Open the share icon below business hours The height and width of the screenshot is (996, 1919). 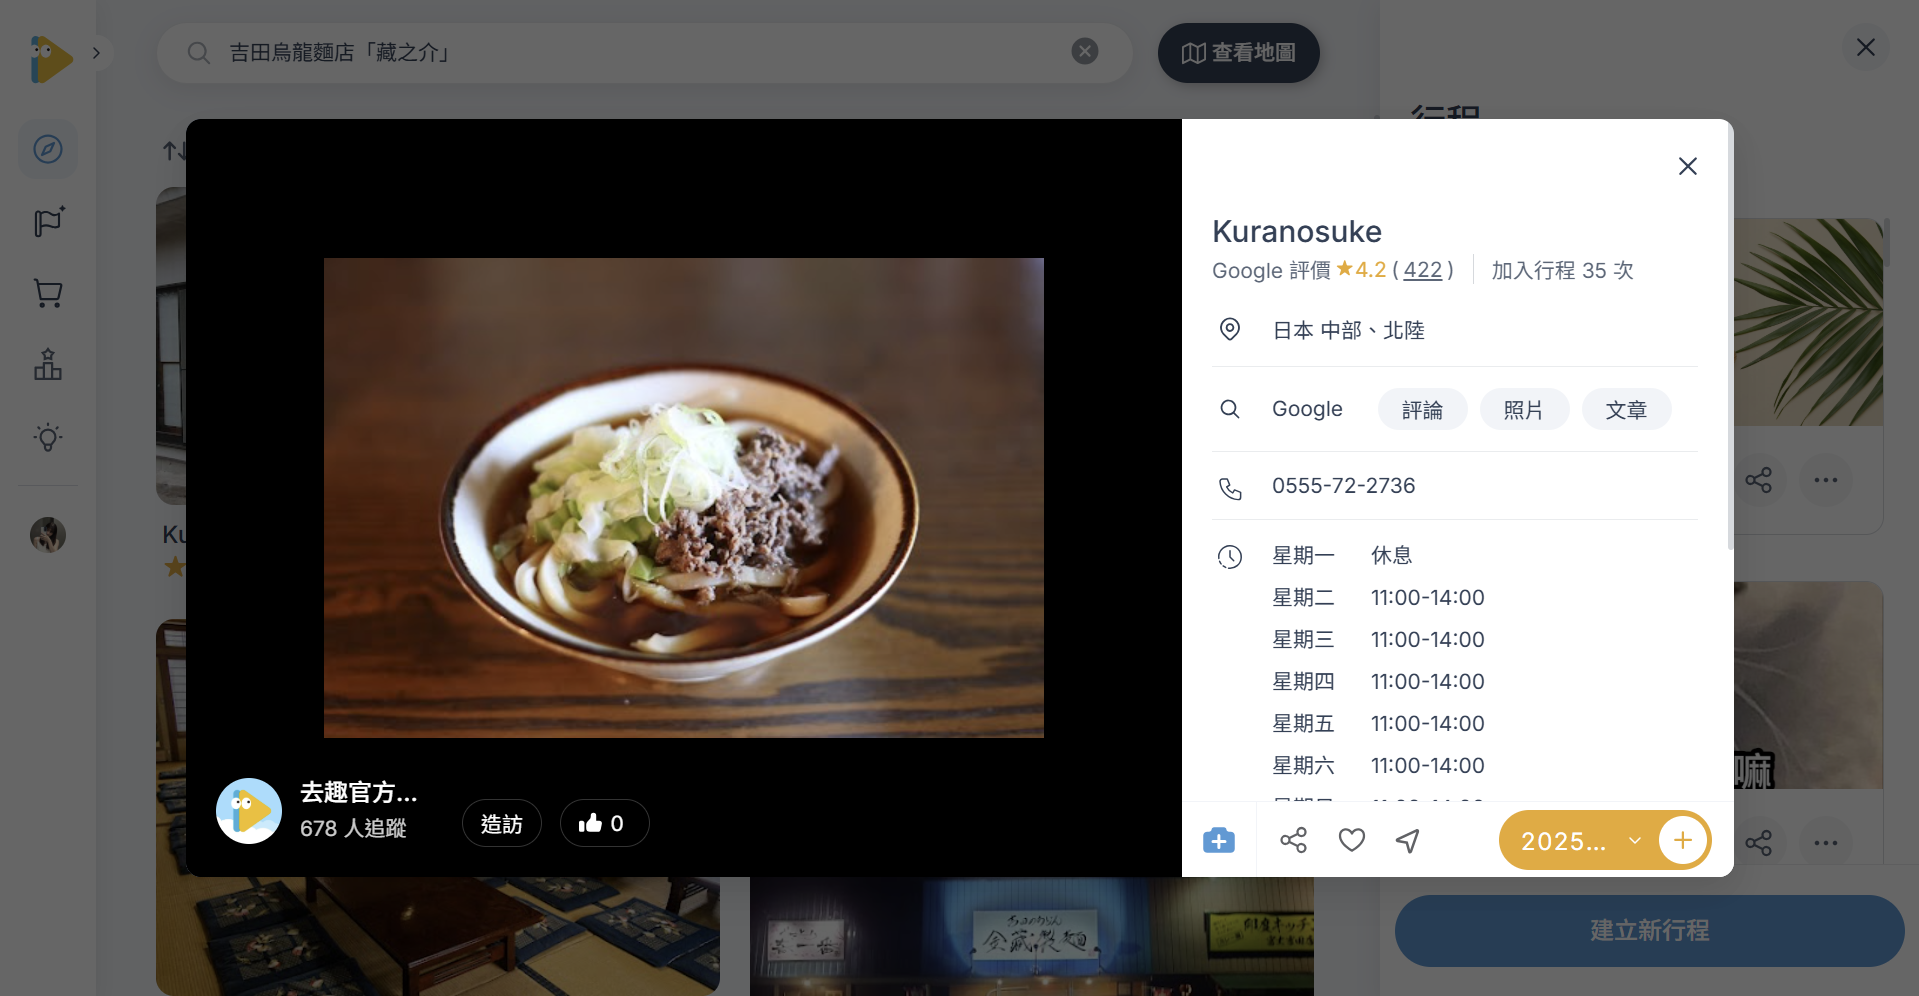pyautogui.click(x=1293, y=840)
